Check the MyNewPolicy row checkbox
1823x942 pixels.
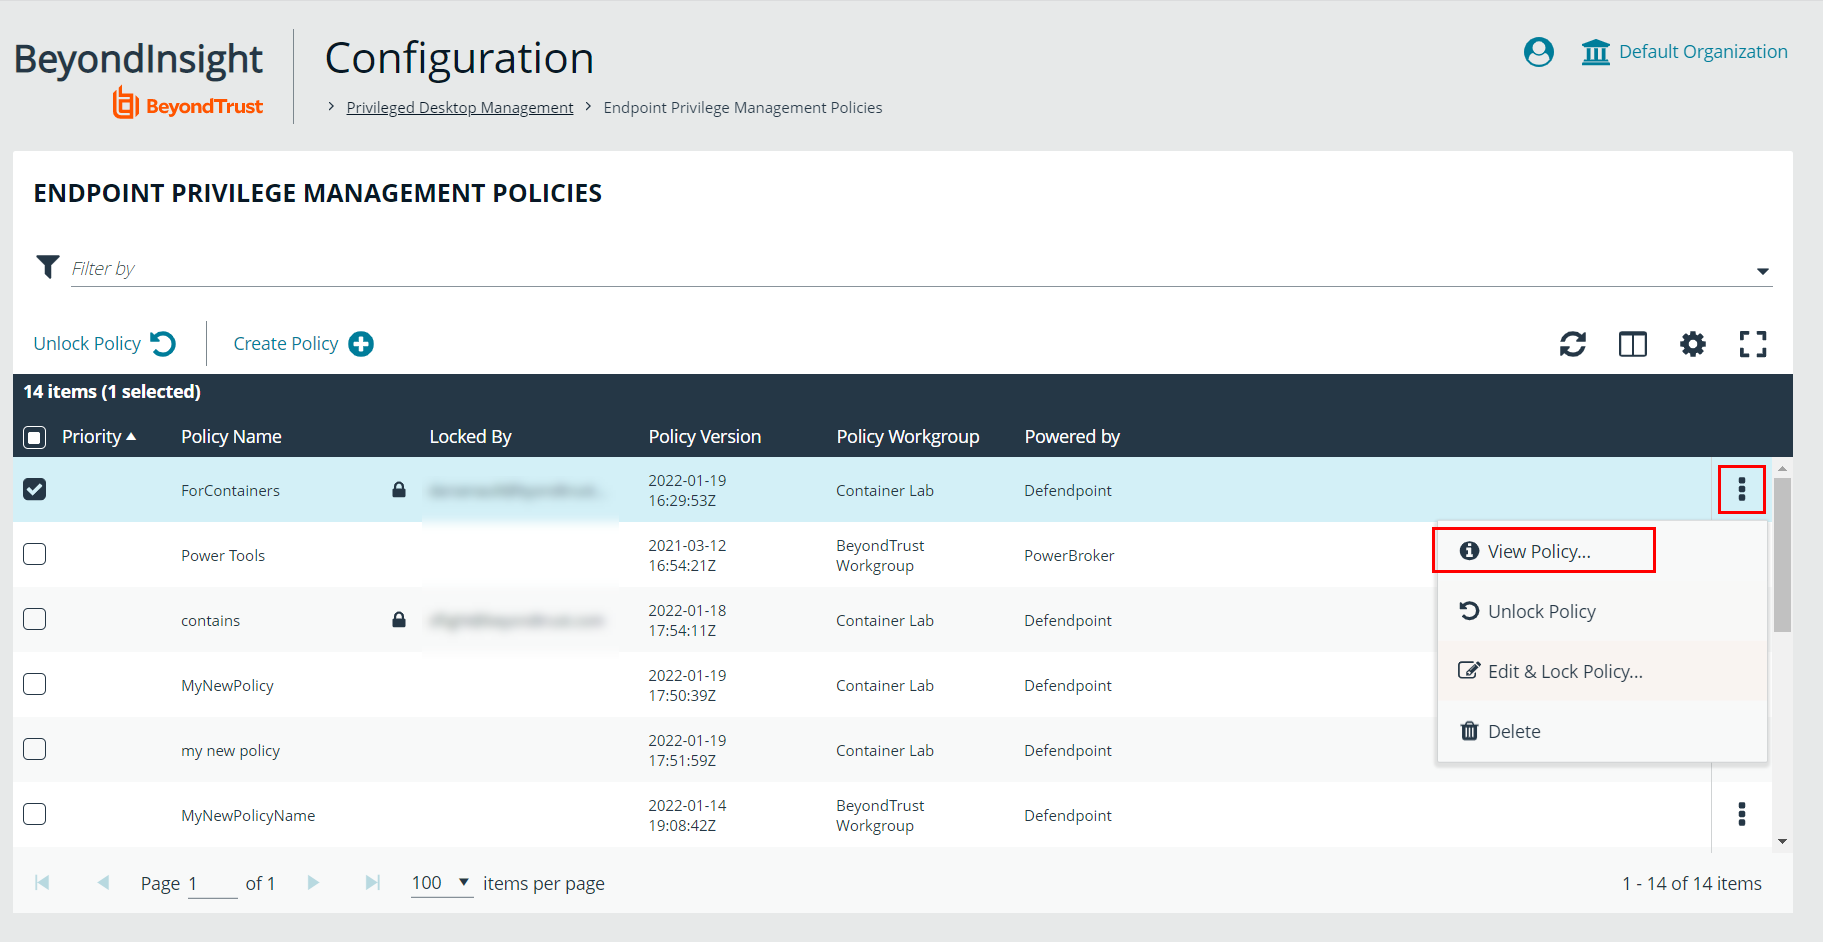tap(35, 684)
